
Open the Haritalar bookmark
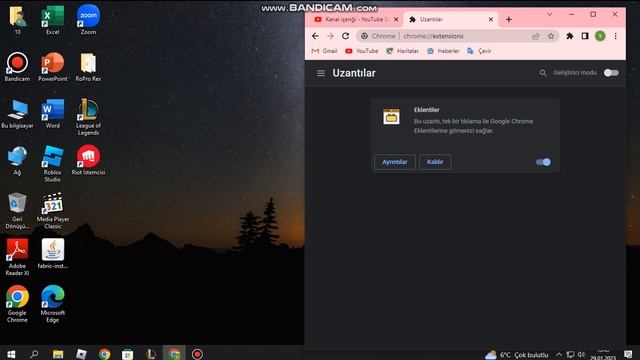point(402,51)
